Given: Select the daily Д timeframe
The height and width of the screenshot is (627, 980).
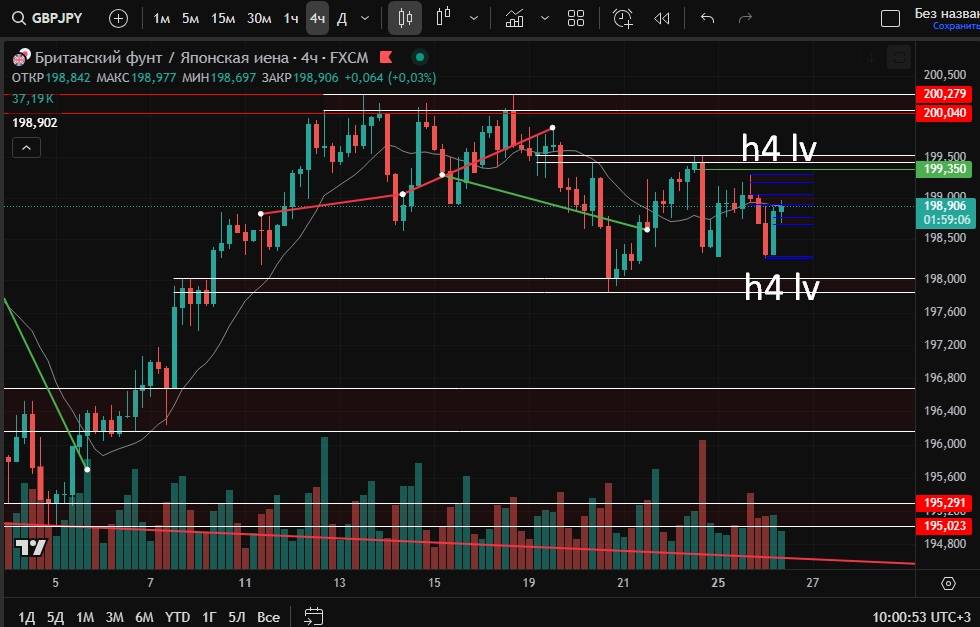Looking at the screenshot, I should [x=342, y=18].
